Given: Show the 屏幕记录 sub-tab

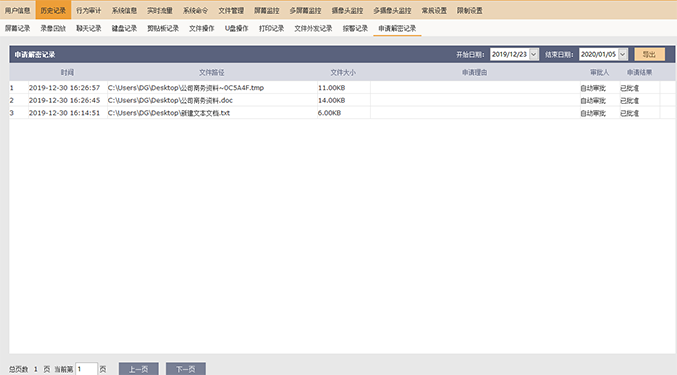Looking at the screenshot, I should tap(18, 28).
